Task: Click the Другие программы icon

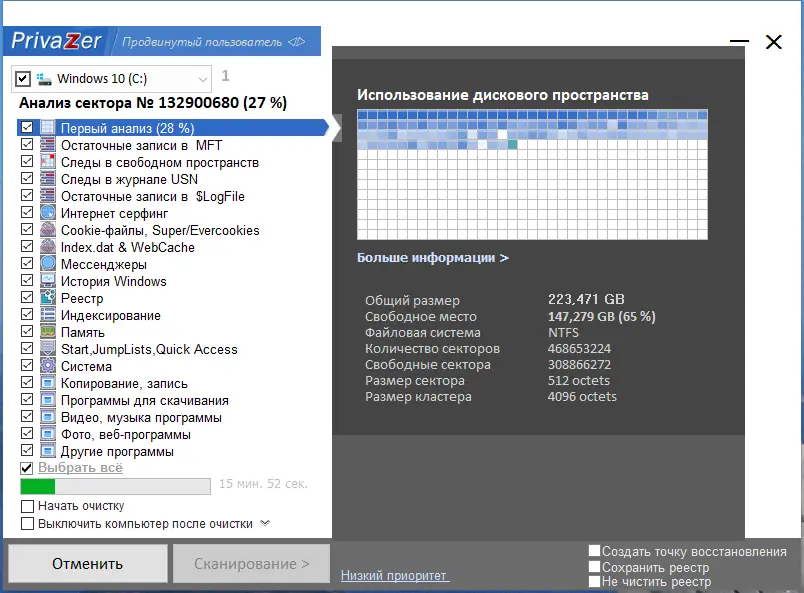Action: click(48, 450)
